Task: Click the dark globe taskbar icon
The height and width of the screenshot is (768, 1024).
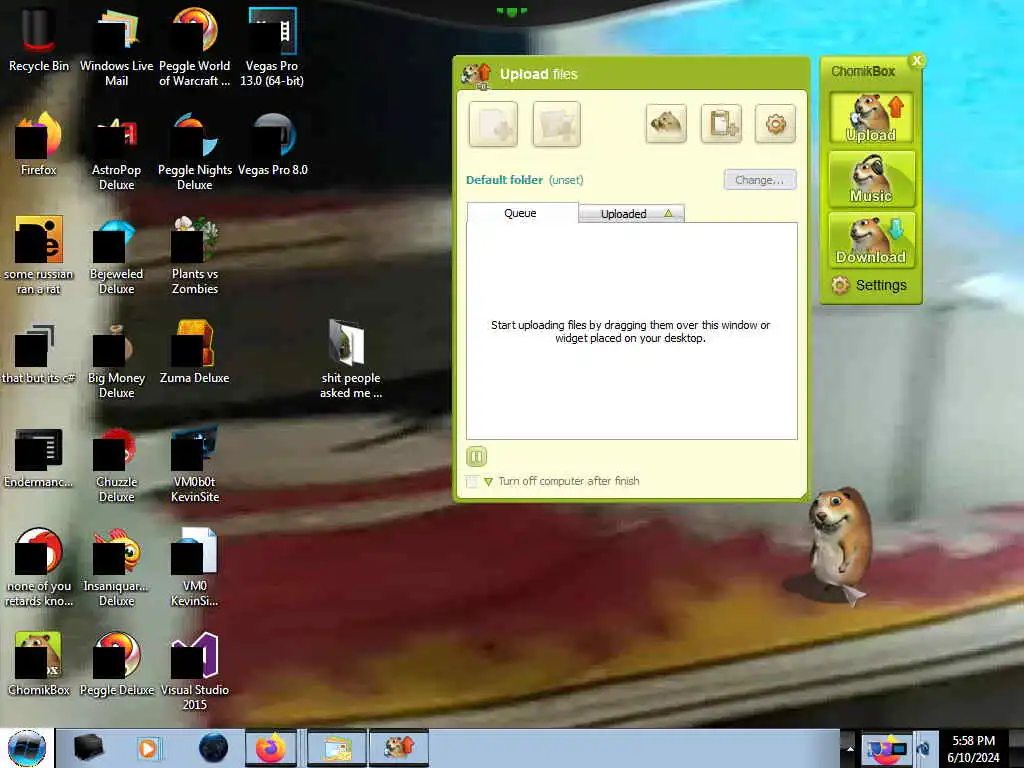Action: pyautogui.click(x=214, y=748)
